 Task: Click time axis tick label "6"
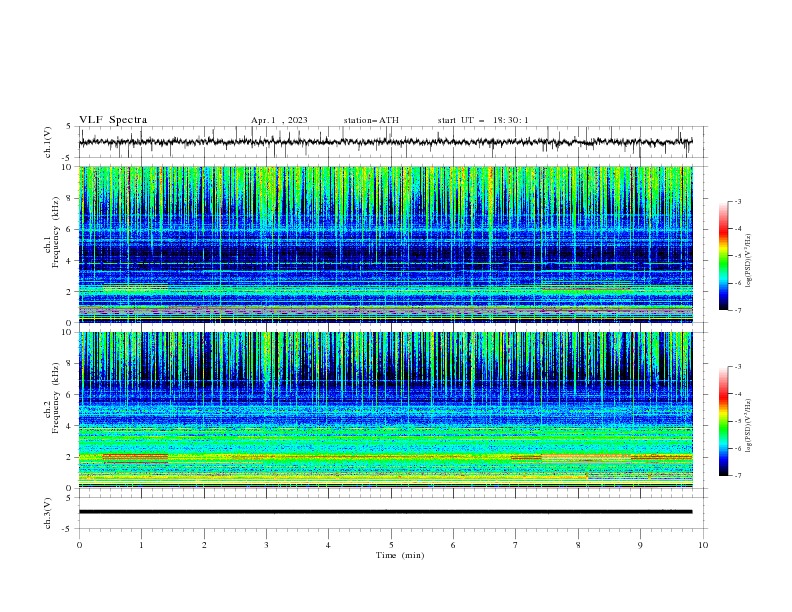coord(453,545)
